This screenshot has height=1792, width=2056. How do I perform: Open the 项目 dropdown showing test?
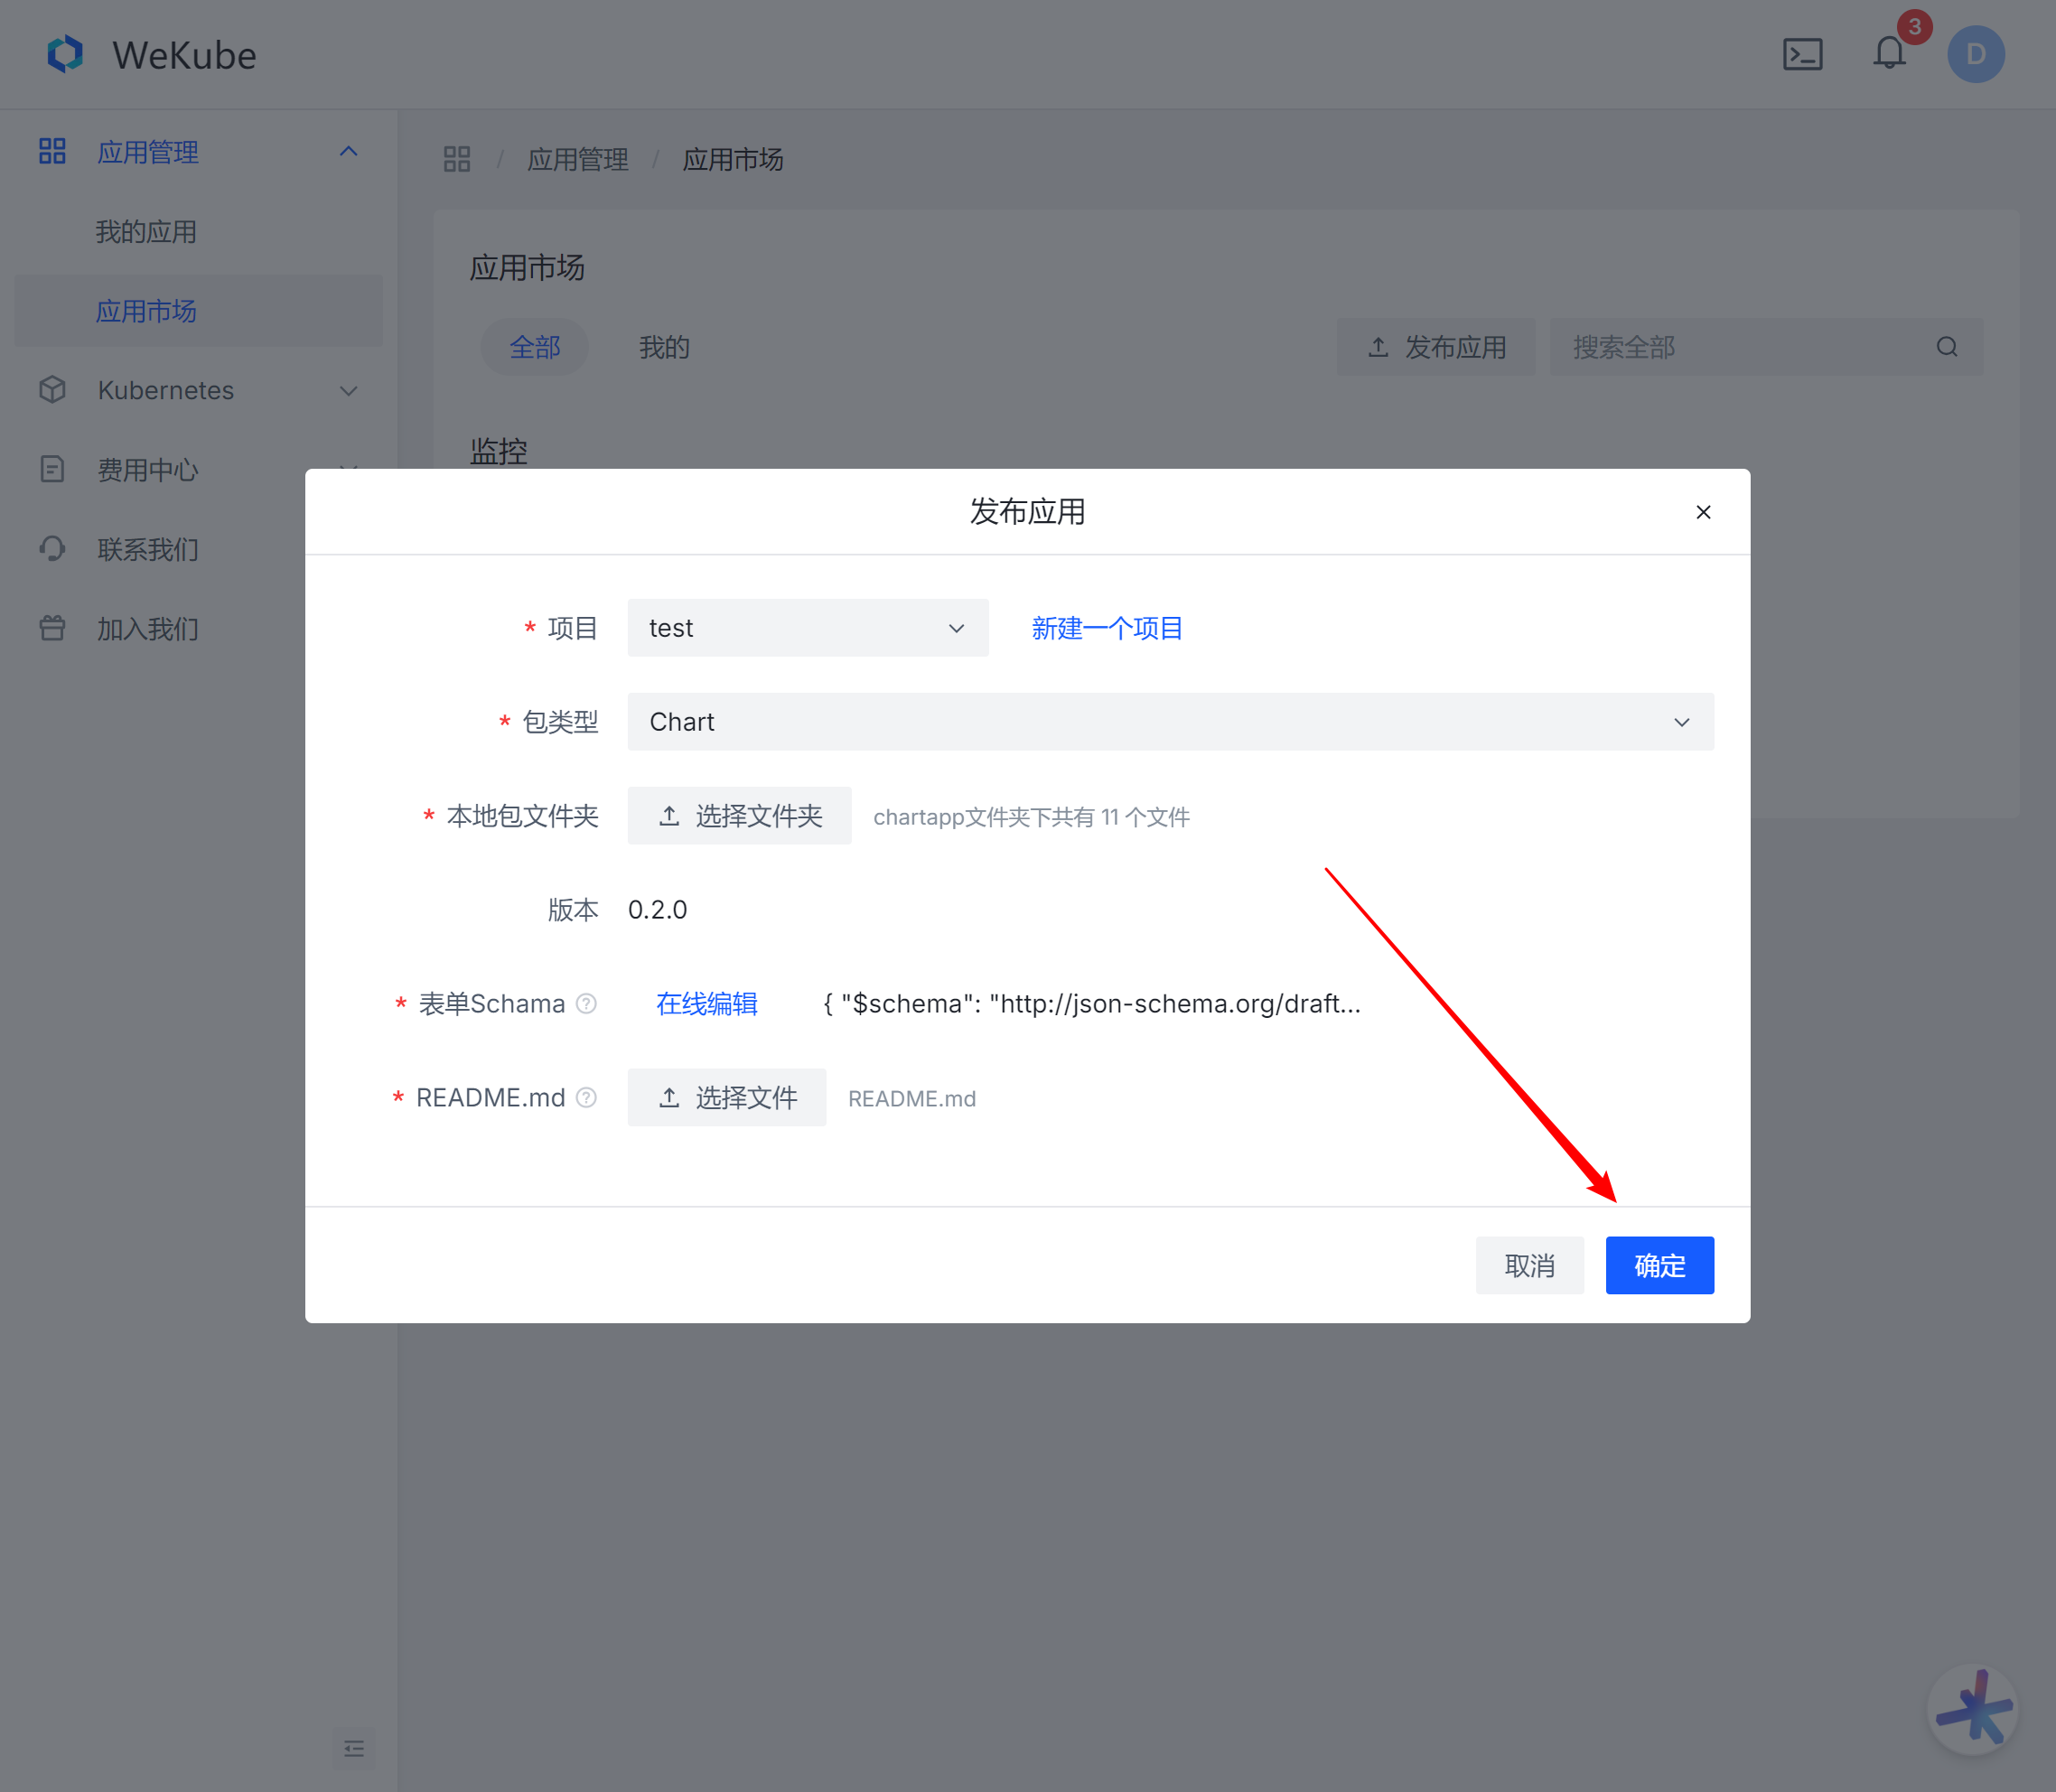[x=808, y=628]
